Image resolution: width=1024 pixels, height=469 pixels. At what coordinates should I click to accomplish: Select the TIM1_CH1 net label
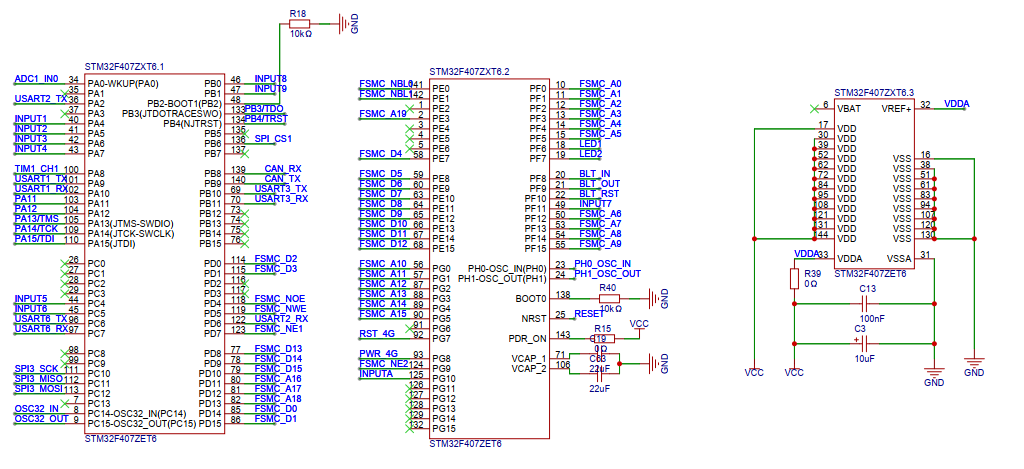pos(37,169)
